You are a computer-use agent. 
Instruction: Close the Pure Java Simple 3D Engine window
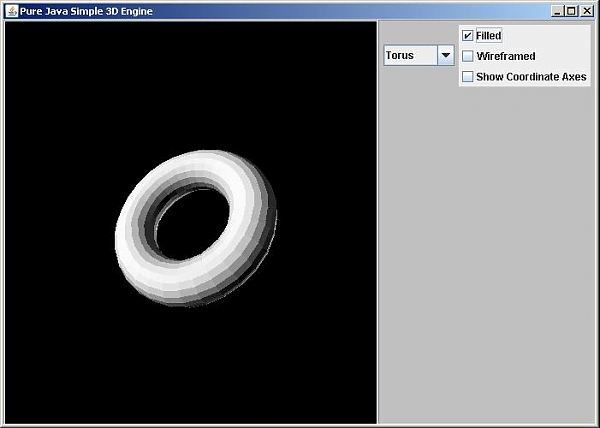click(587, 11)
